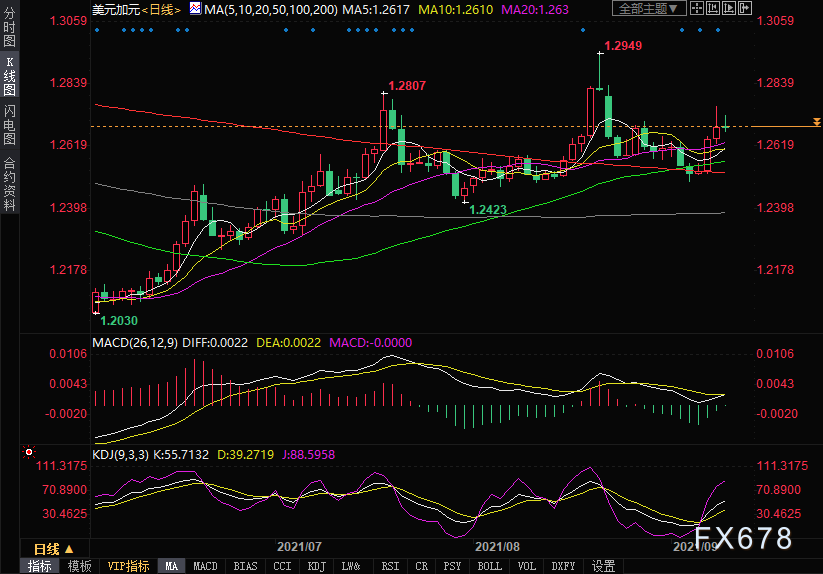Click the MACD(26,12,9) indicator label
The width and height of the screenshot is (823, 574).
[135, 343]
